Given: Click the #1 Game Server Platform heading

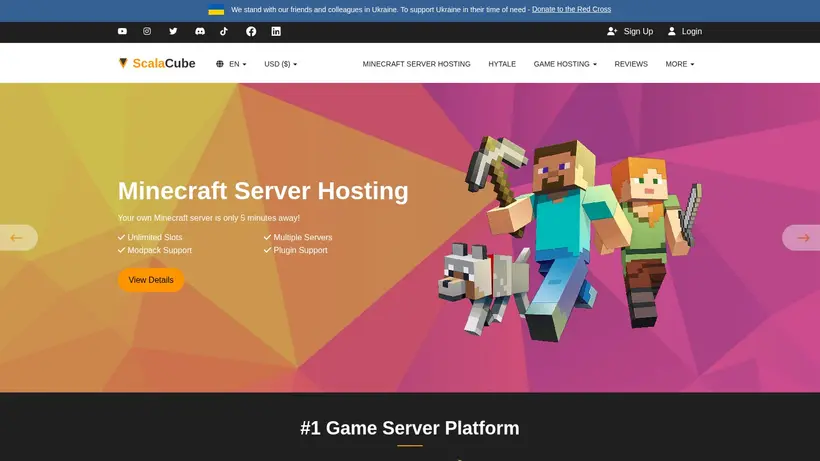Looking at the screenshot, I should (409, 428).
